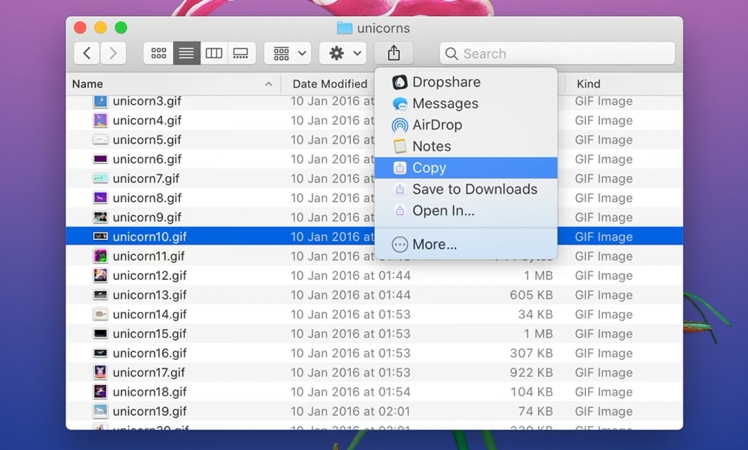This screenshot has width=748, height=450.
Task: Click the Share toolbar button
Action: pyautogui.click(x=394, y=53)
